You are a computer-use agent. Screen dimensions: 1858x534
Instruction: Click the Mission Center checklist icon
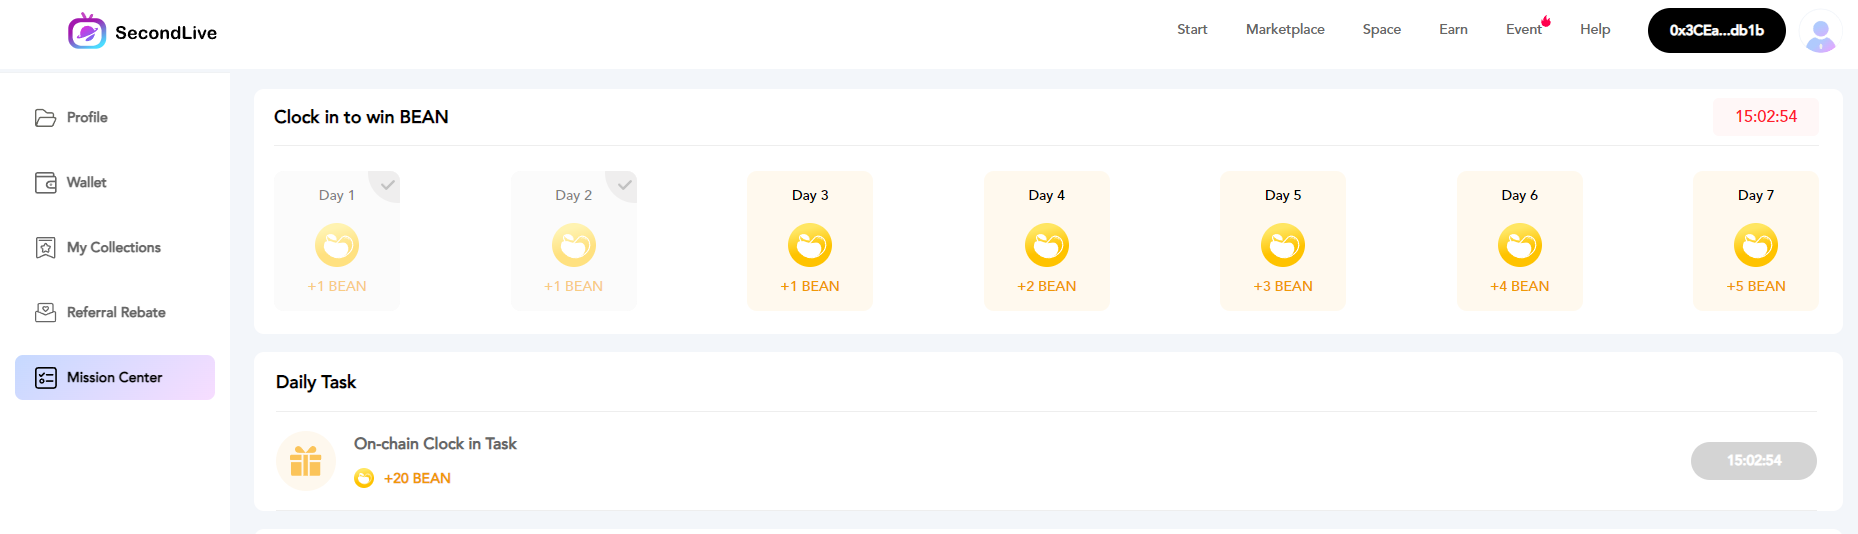[46, 378]
